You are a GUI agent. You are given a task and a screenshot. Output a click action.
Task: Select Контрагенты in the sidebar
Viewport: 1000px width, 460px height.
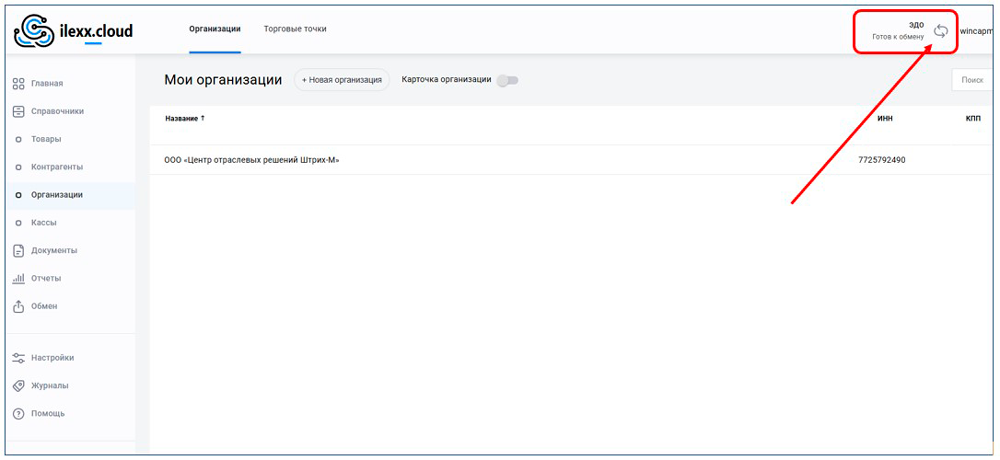click(x=56, y=167)
